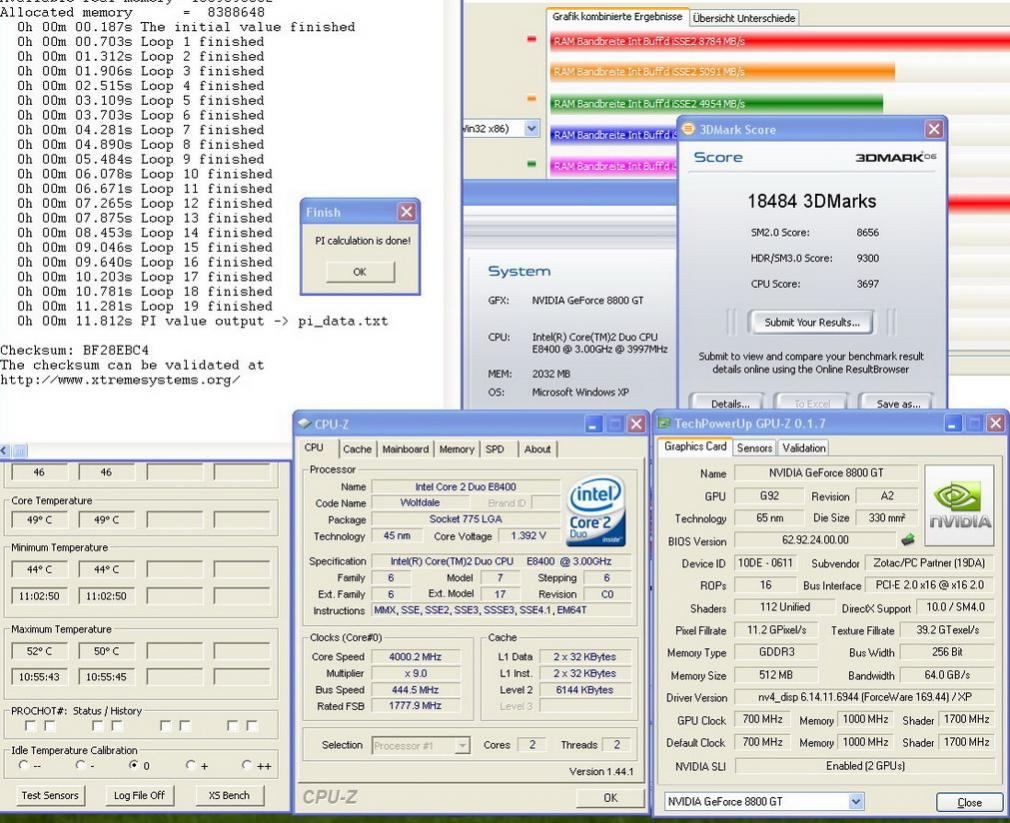The height and width of the screenshot is (823, 1010).
Task: Click the green RAM Bandbreite 4954 MB/s bar
Action: point(716,103)
